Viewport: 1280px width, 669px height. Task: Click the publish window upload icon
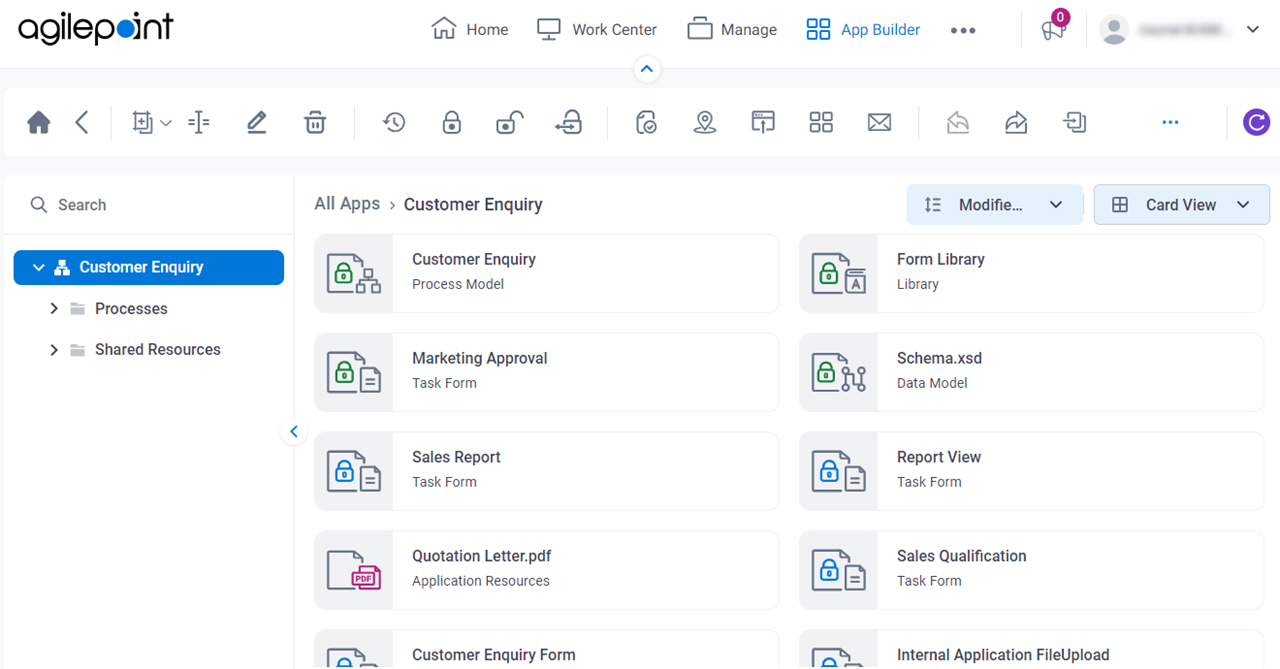click(763, 123)
